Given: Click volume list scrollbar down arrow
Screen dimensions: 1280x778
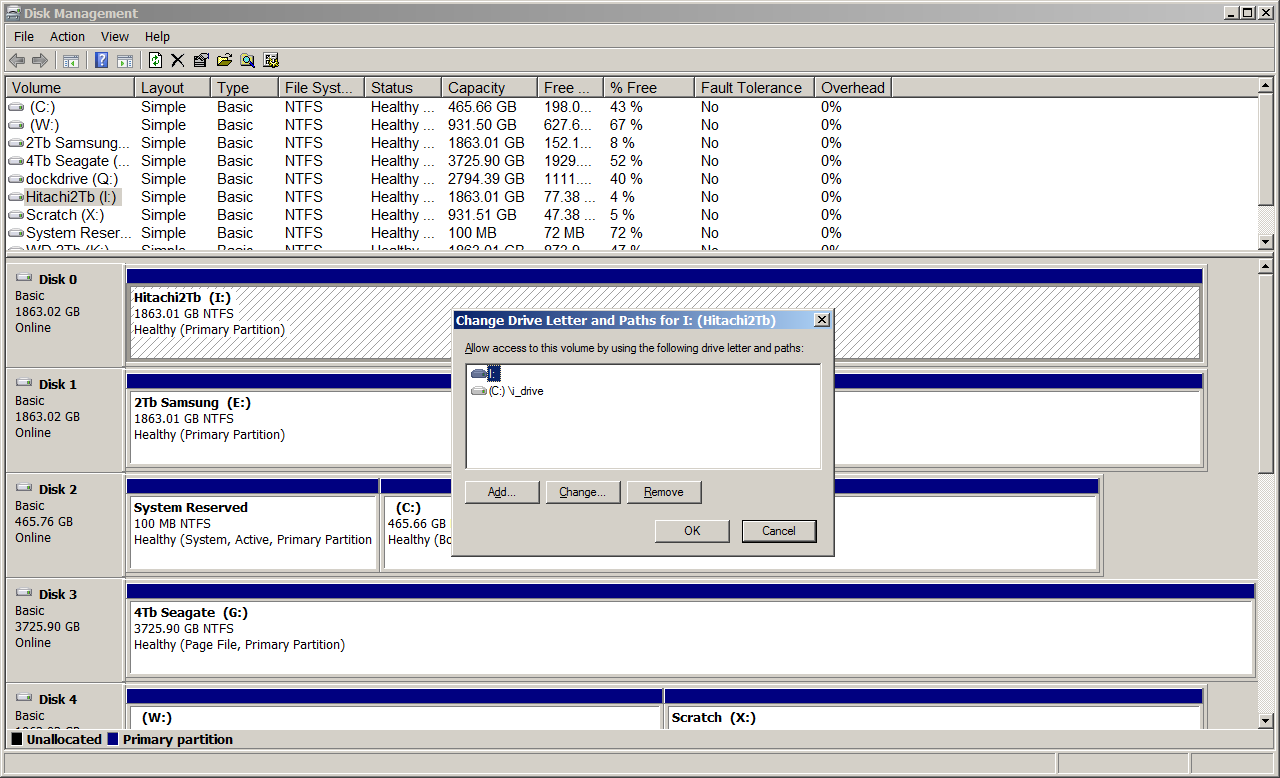Looking at the screenshot, I should coord(1265,242).
